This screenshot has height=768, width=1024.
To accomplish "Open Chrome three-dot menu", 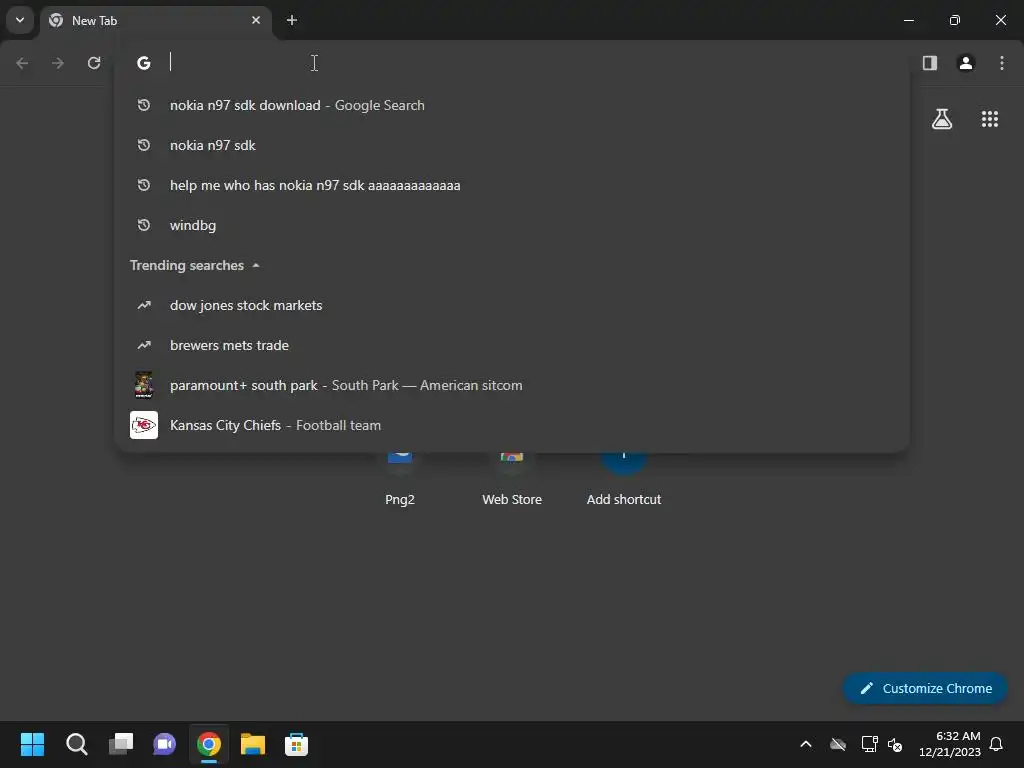I will click(1002, 63).
